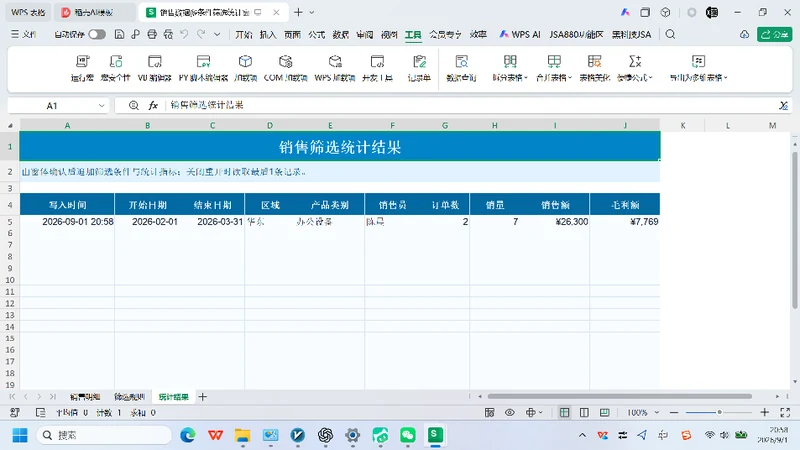Viewport: 800px width, 450px height.
Task: Open the data query tool
Action: coord(461,68)
